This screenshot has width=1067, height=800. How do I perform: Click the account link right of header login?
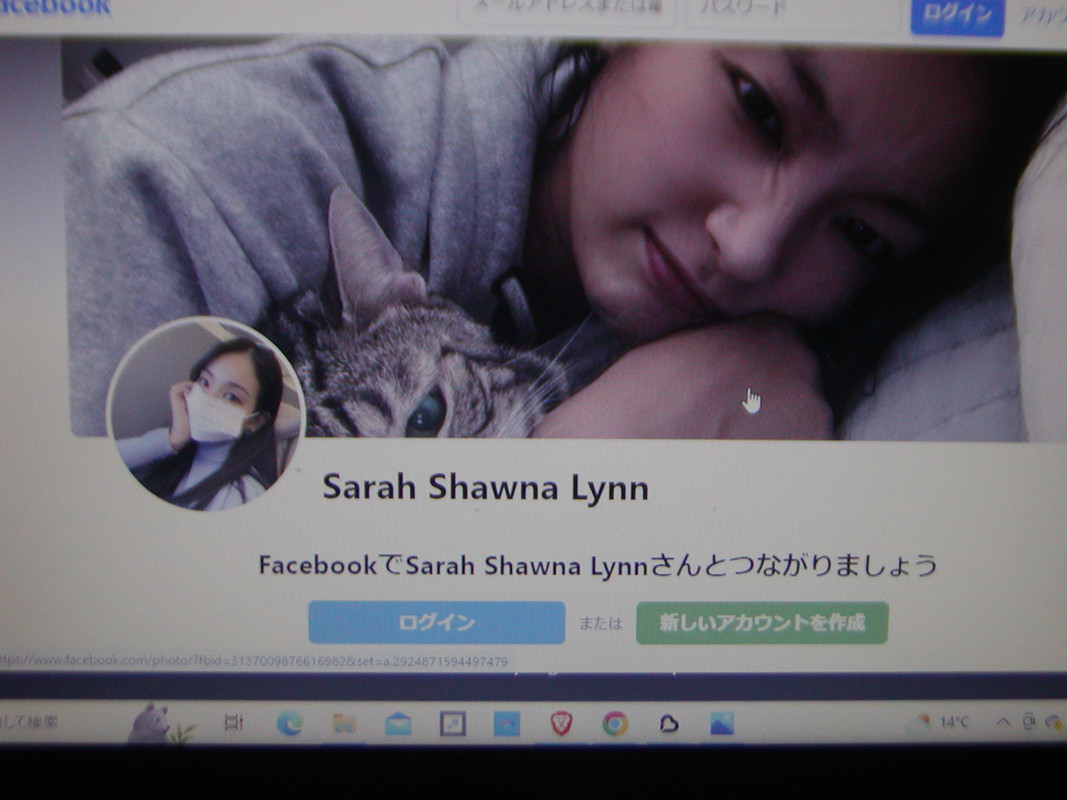[x=1043, y=15]
